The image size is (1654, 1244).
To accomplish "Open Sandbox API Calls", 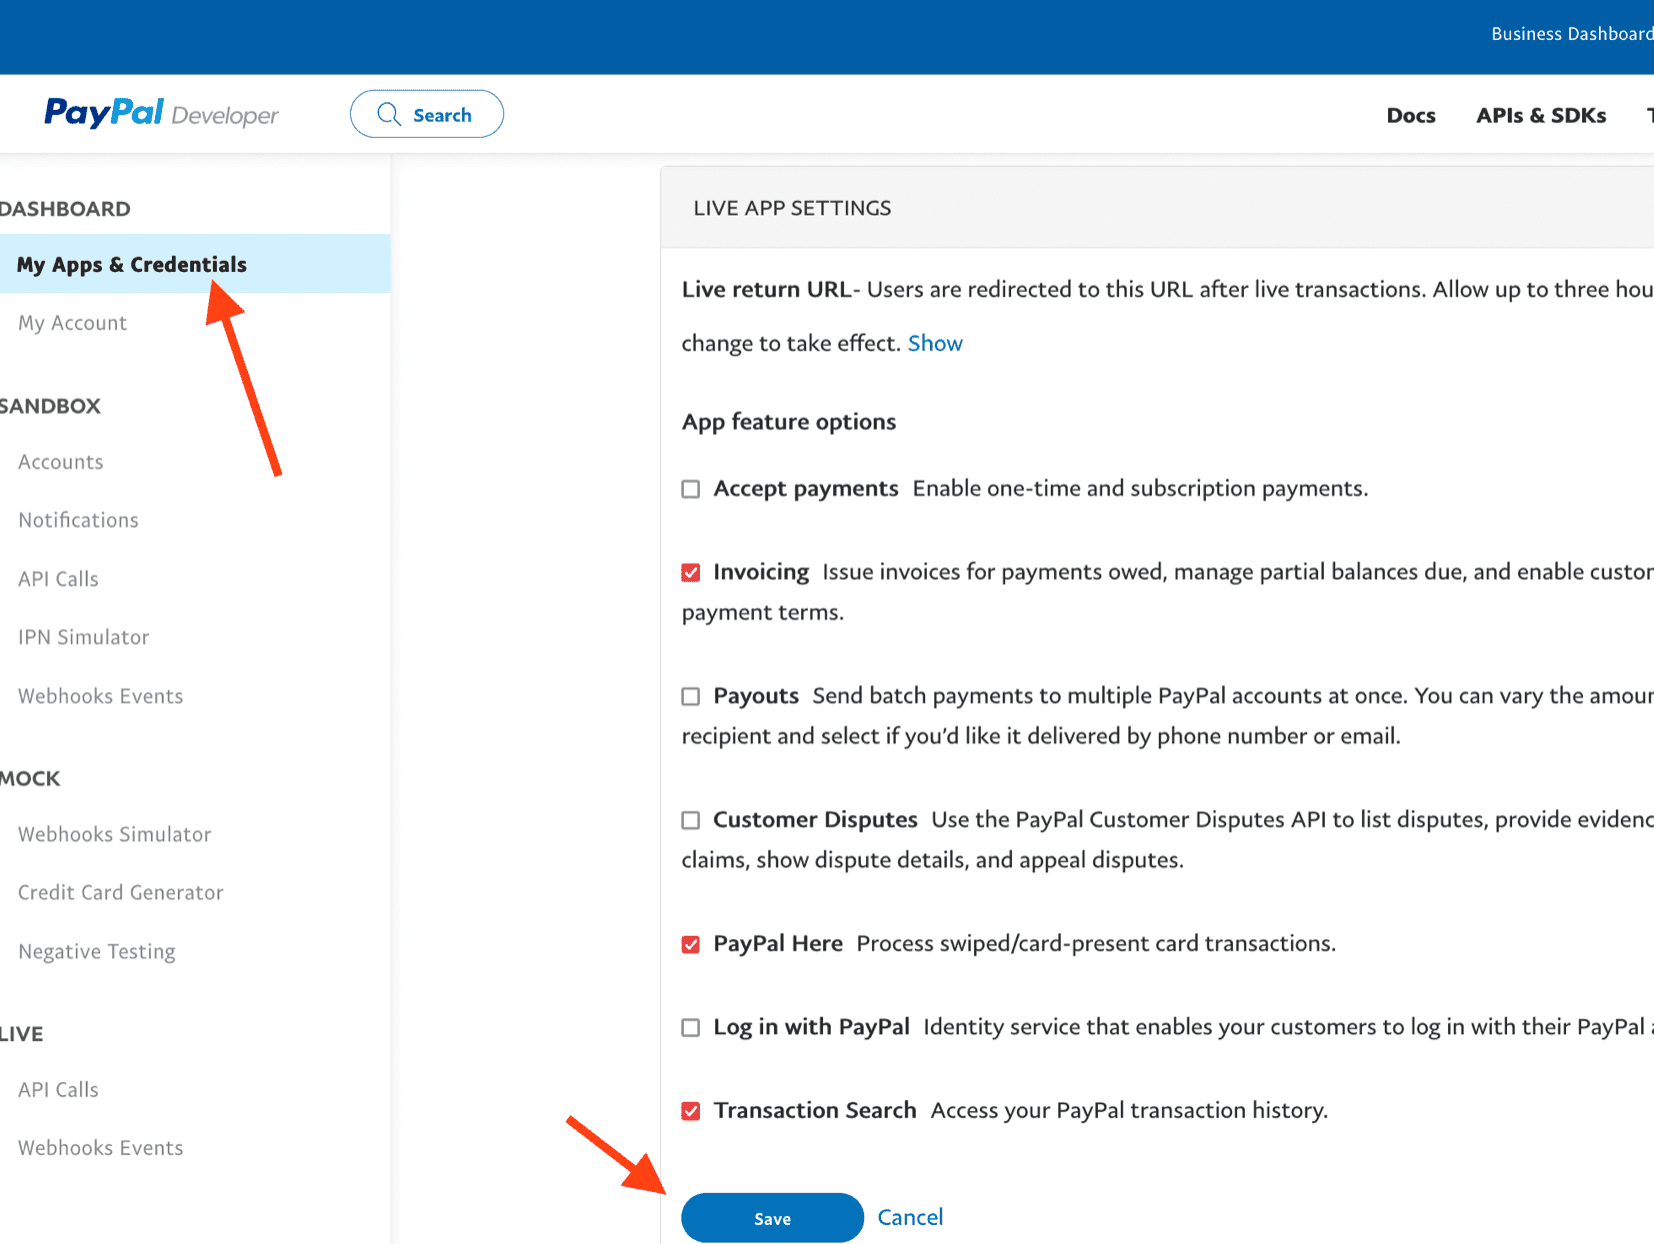I will coord(58,579).
